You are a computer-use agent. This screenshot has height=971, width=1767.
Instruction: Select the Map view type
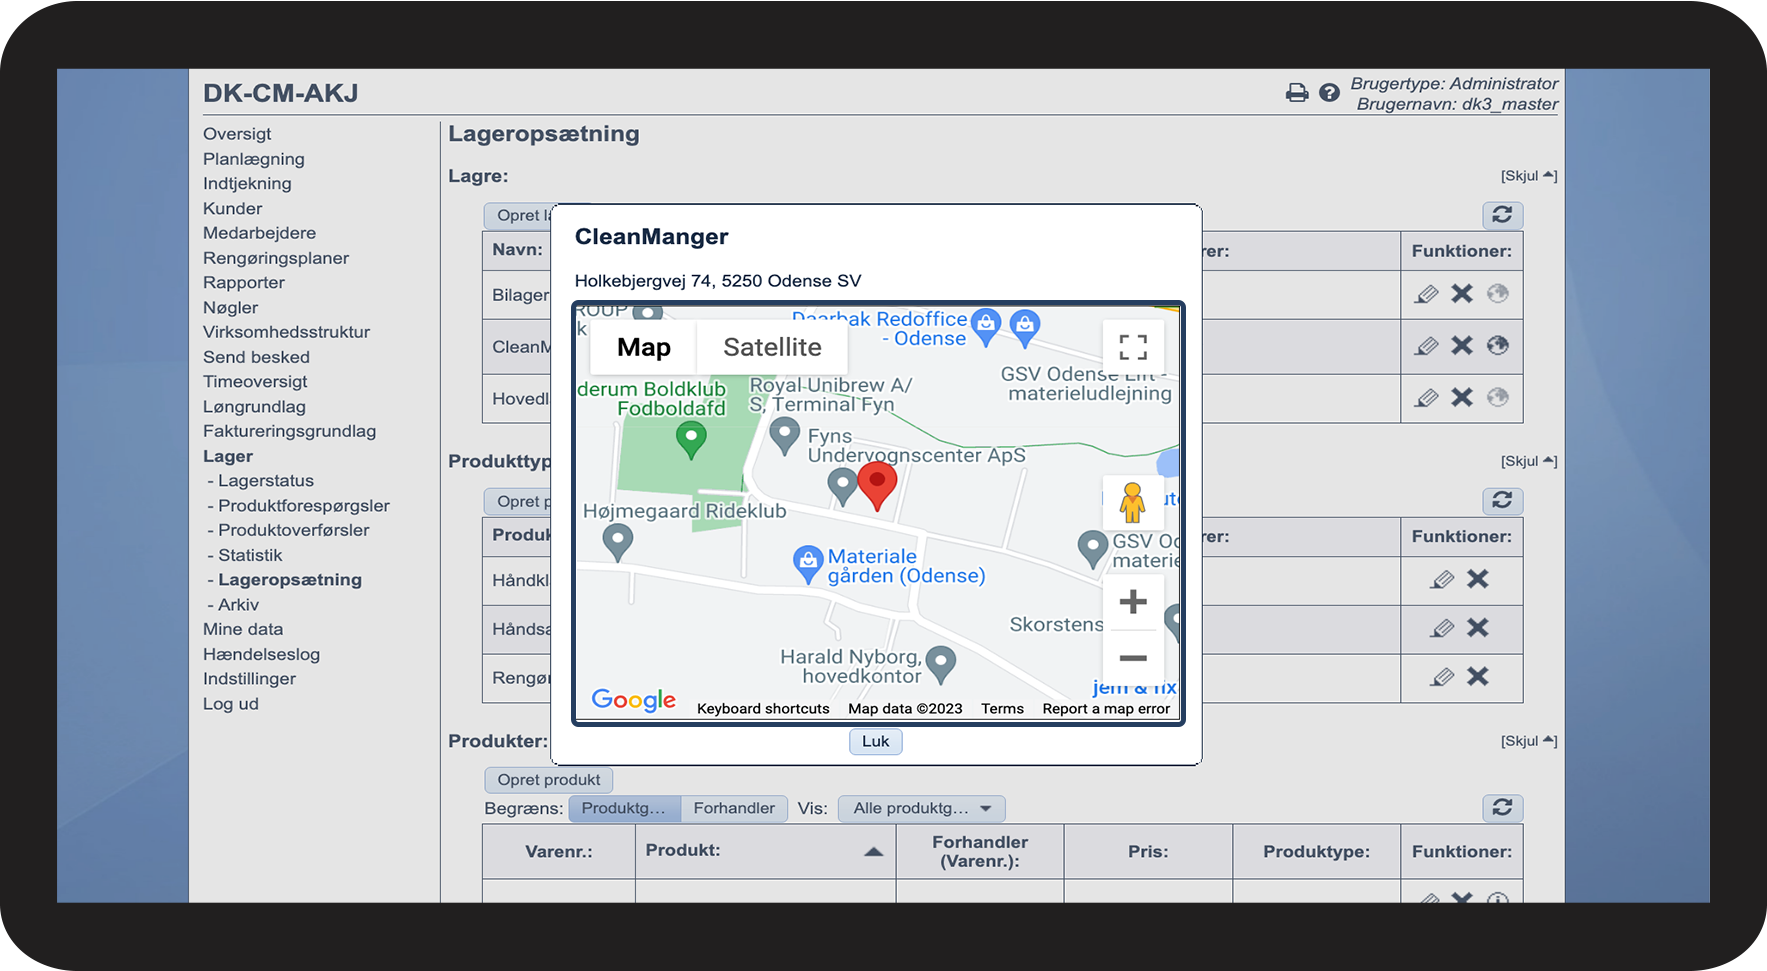click(643, 347)
